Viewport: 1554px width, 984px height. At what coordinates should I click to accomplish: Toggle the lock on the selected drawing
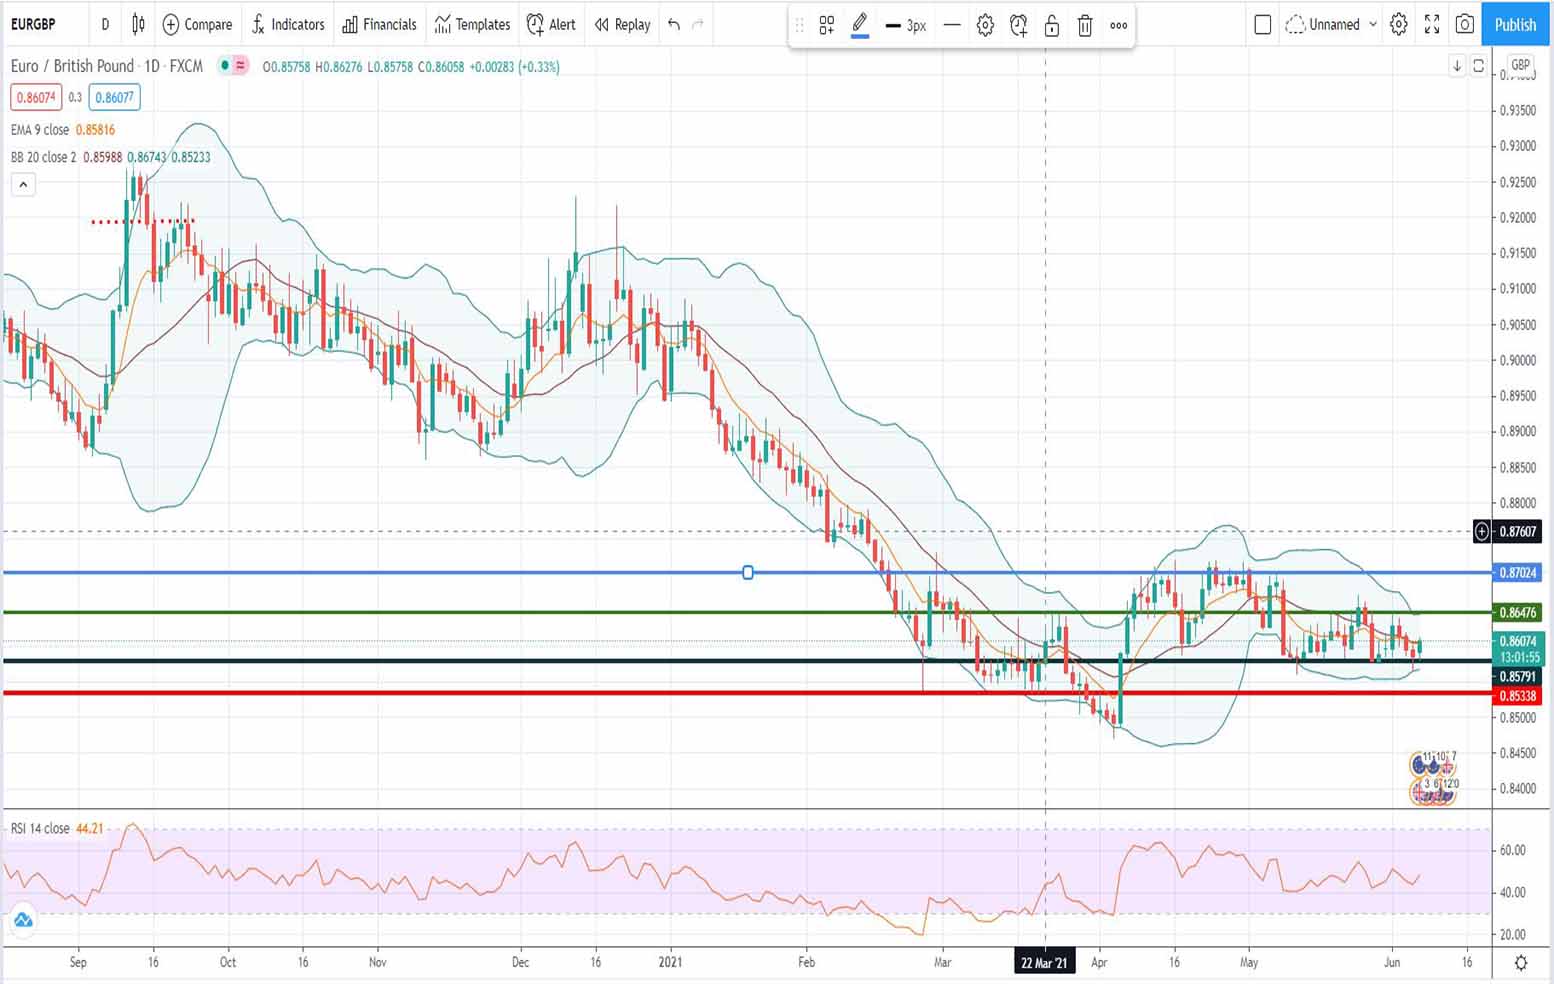point(1051,26)
